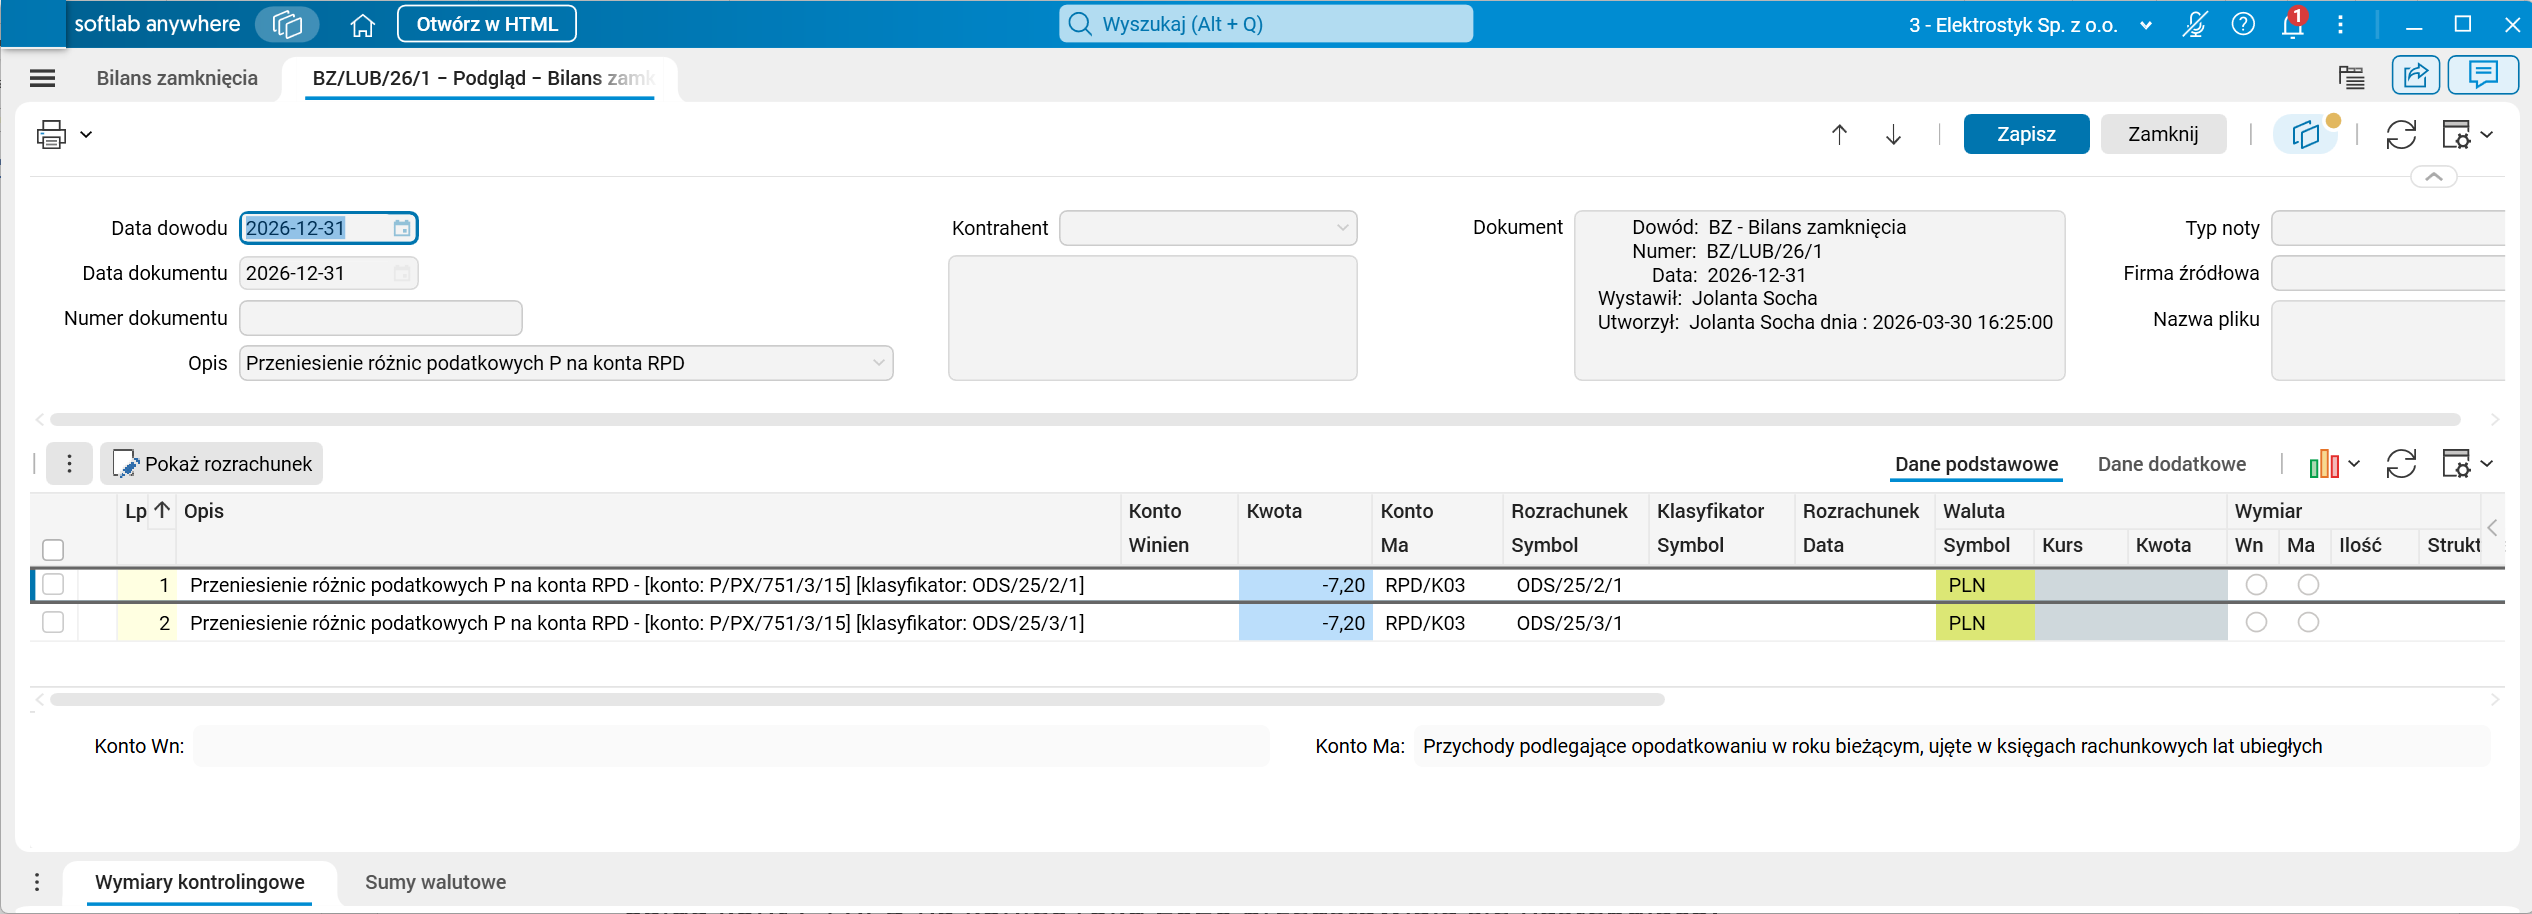Click the share icon
Image resolution: width=2532 pixels, height=914 pixels.
click(2416, 76)
